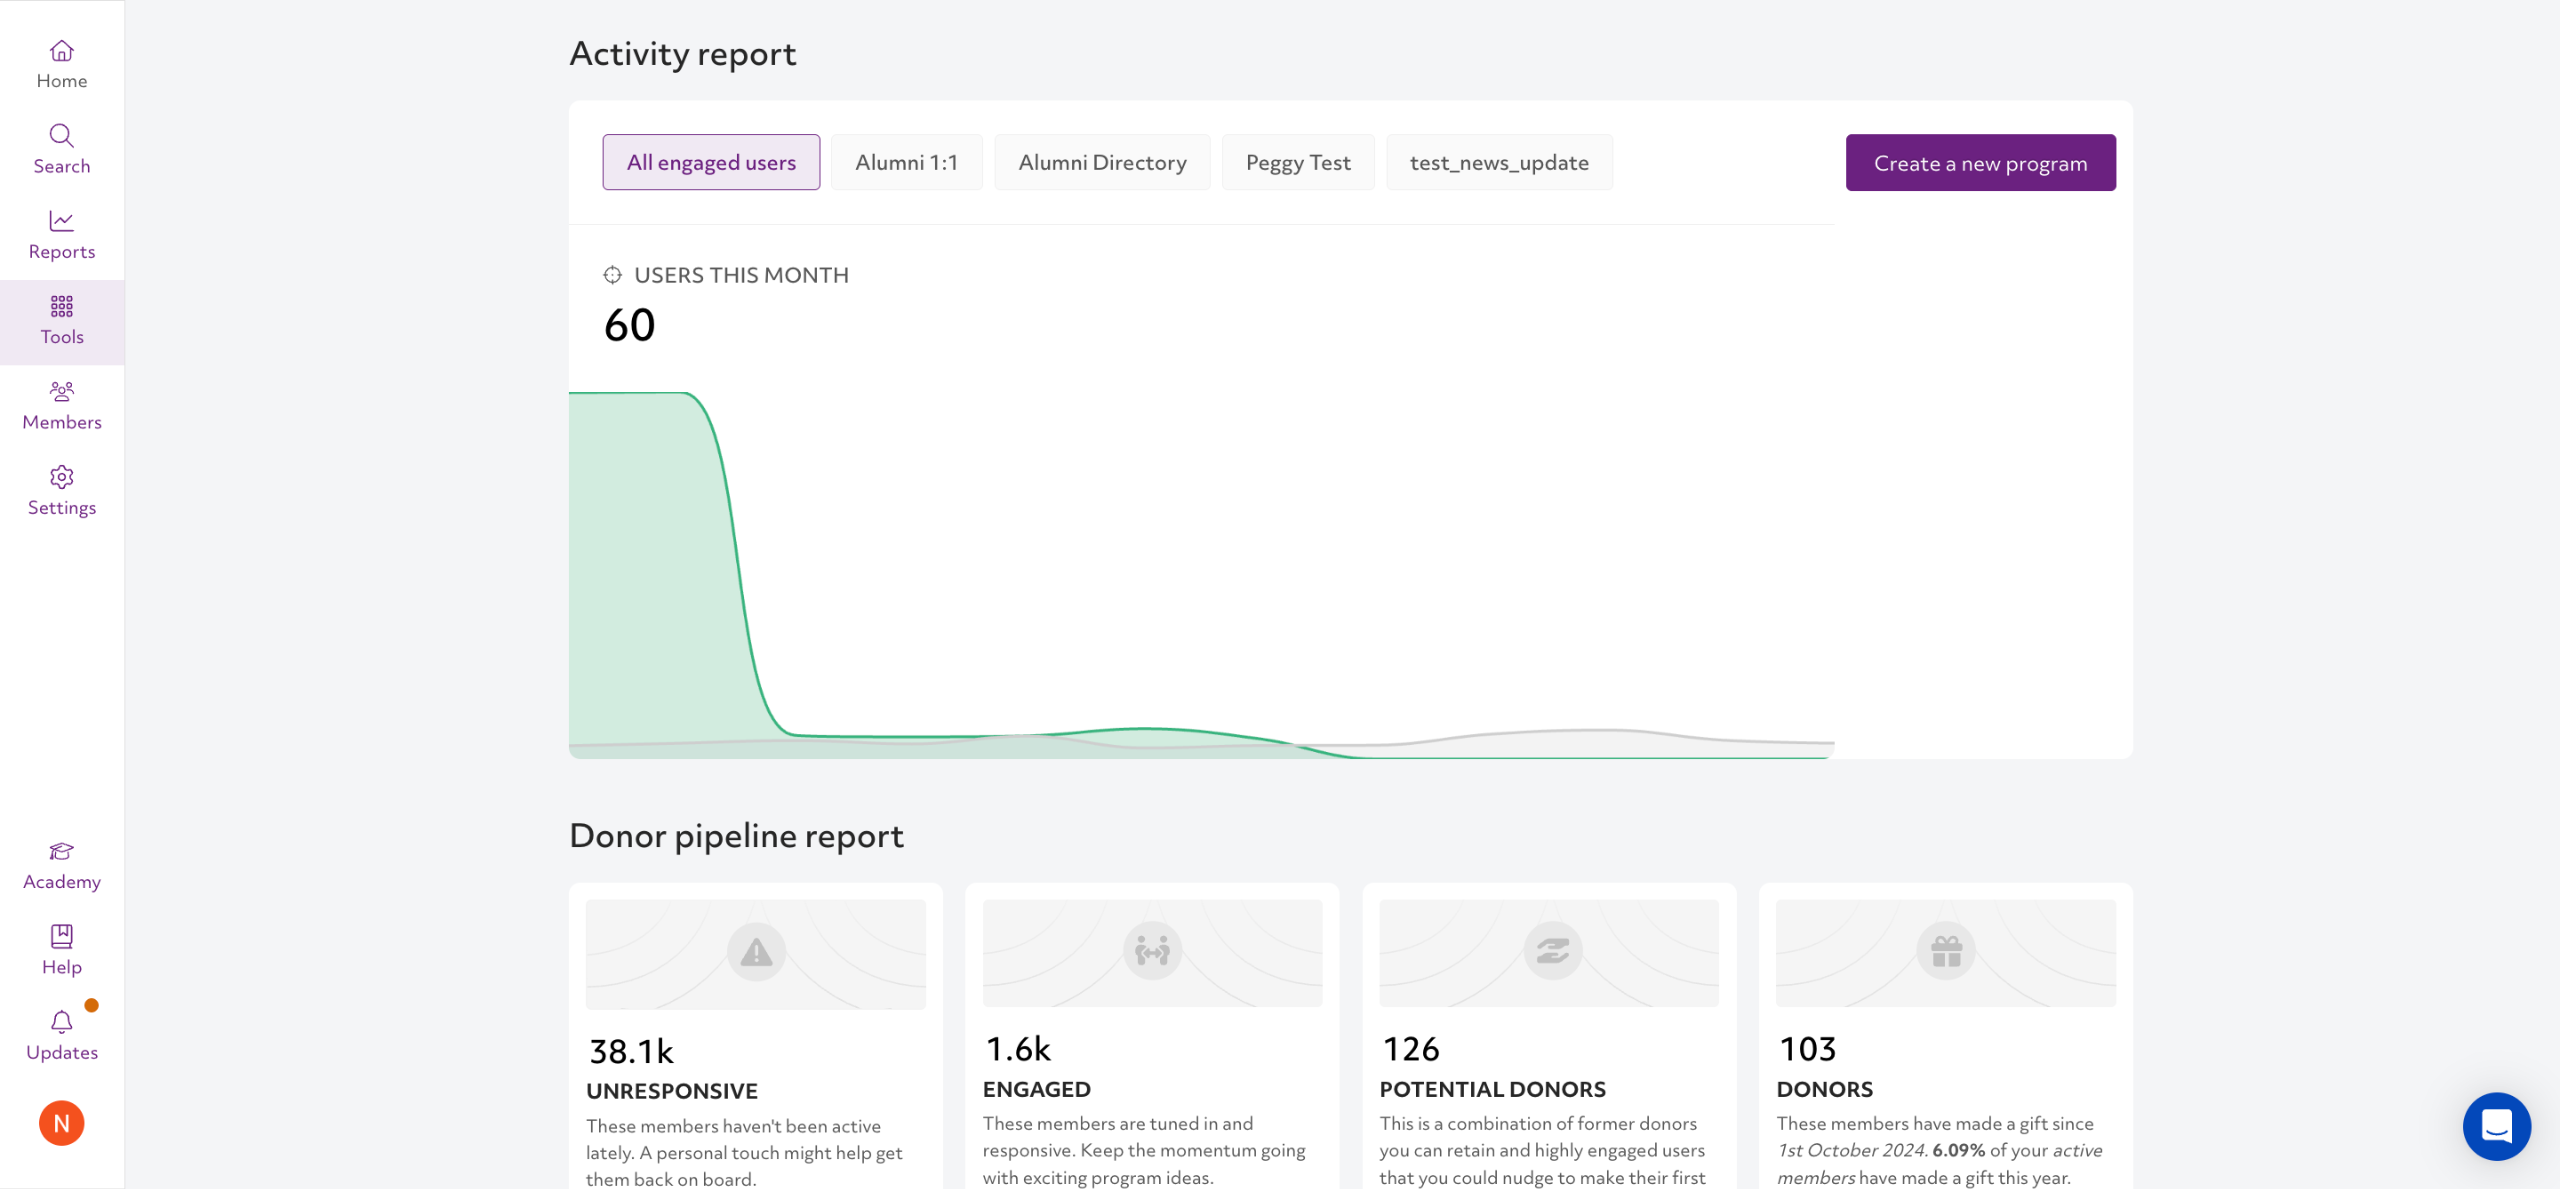2560x1189 pixels.
Task: Click the Help book icon
Action: pyautogui.click(x=62, y=937)
